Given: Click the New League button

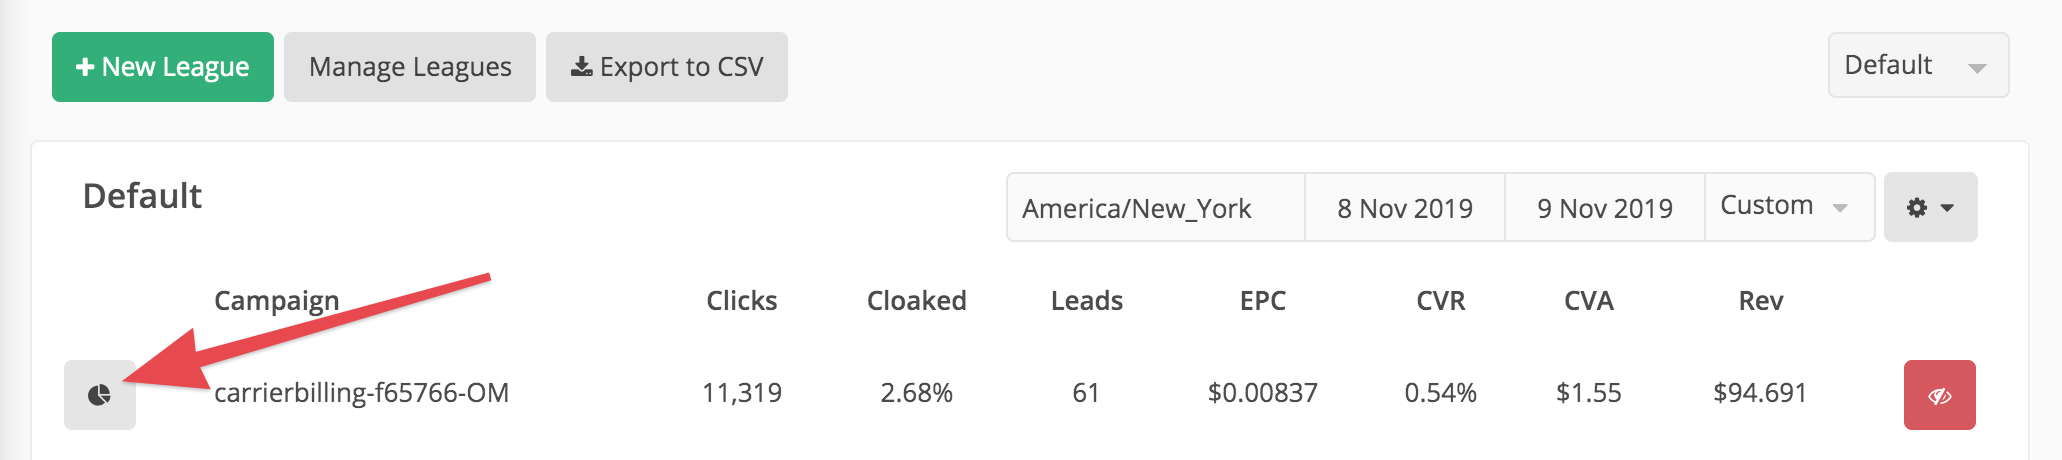Looking at the screenshot, I should (x=163, y=67).
